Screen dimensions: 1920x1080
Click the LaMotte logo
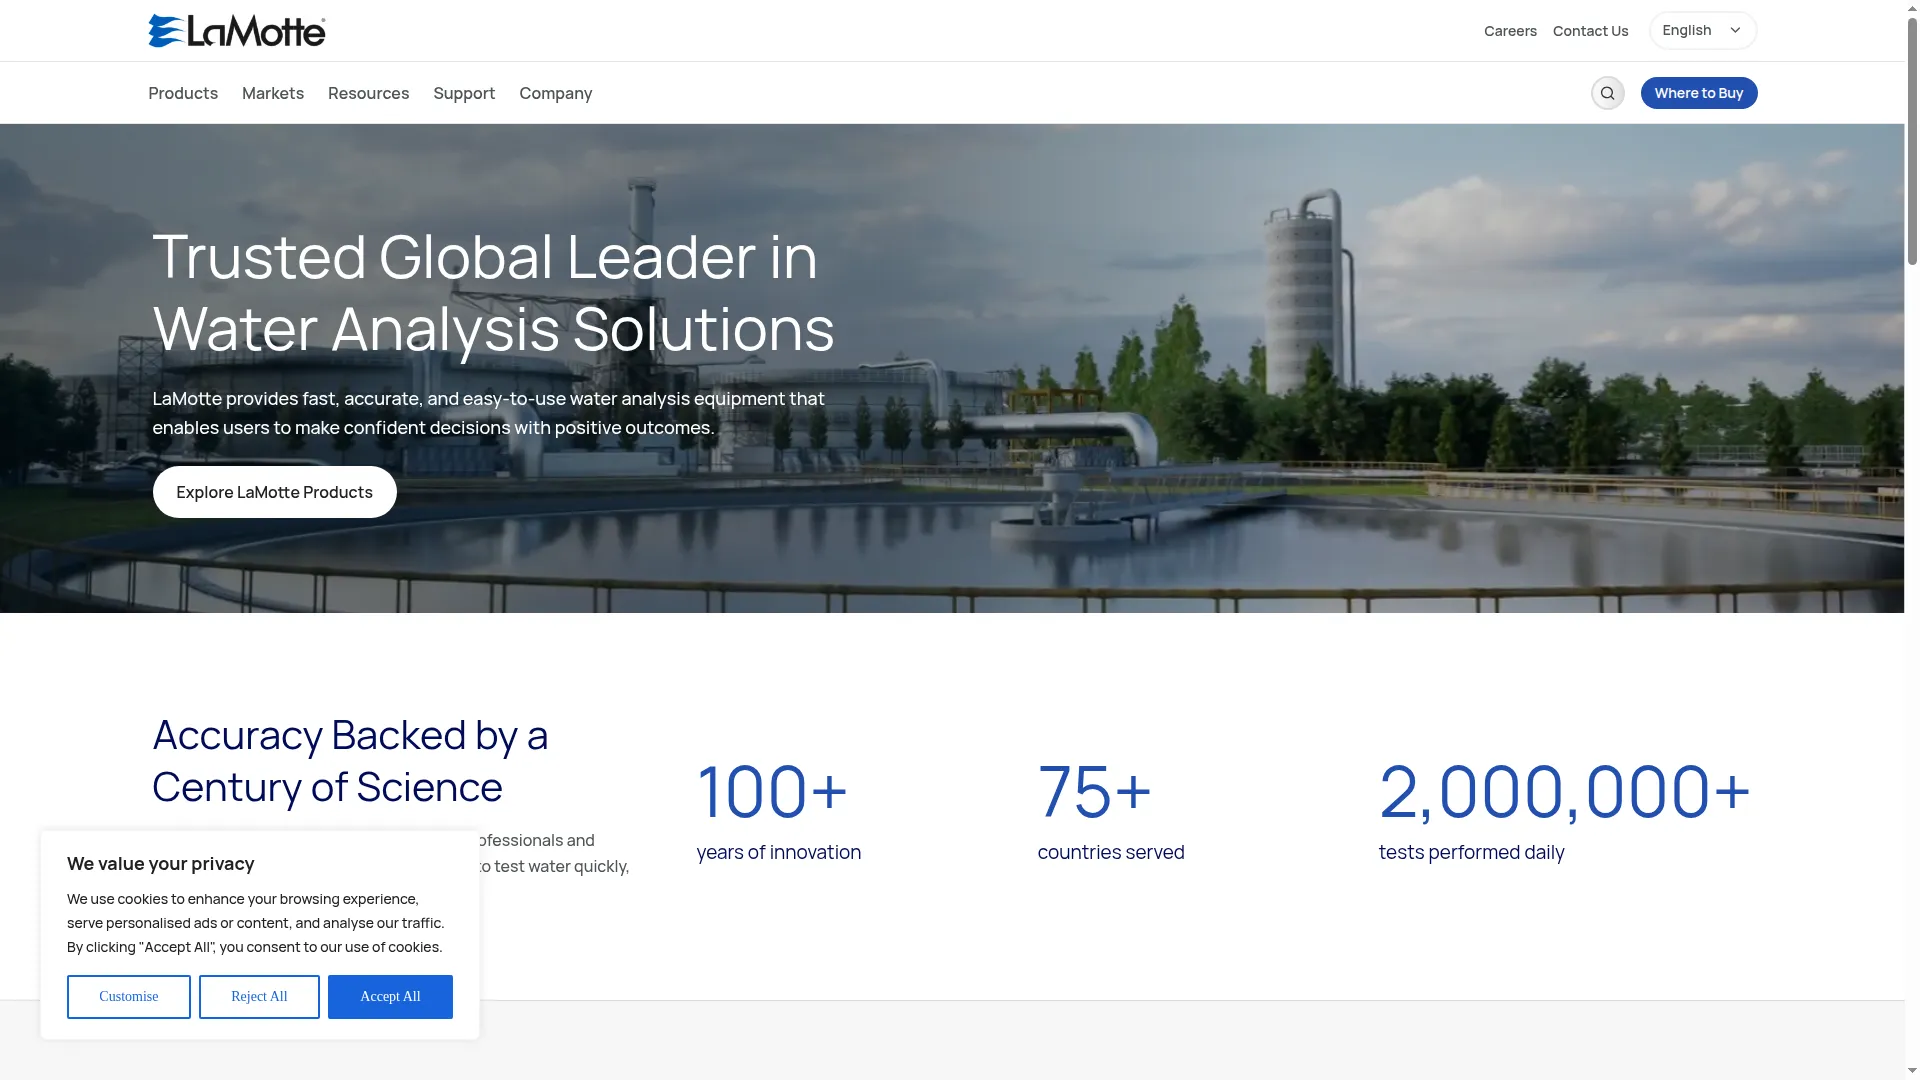(237, 31)
